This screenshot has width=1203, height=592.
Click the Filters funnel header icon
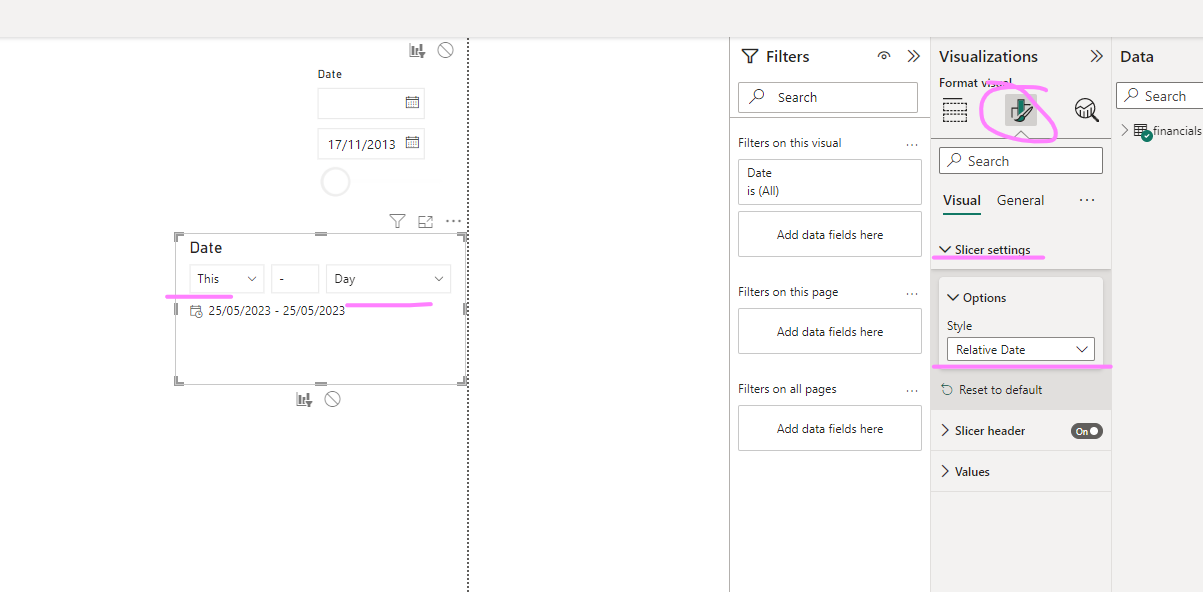click(x=750, y=57)
